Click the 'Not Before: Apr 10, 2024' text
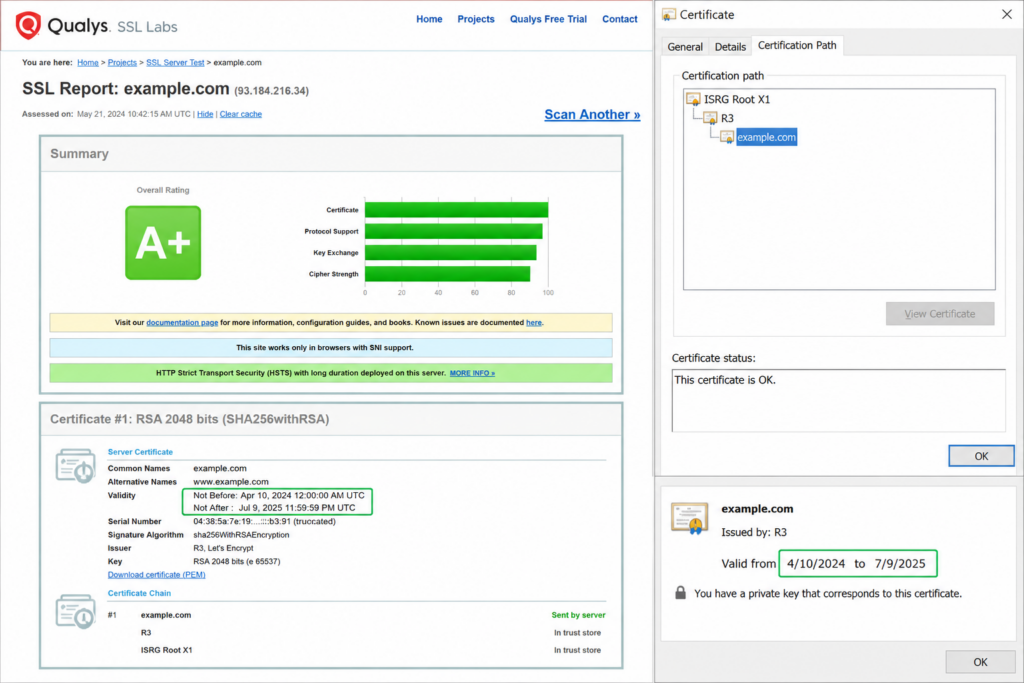Screen dimensions: 1024x683 279,496
